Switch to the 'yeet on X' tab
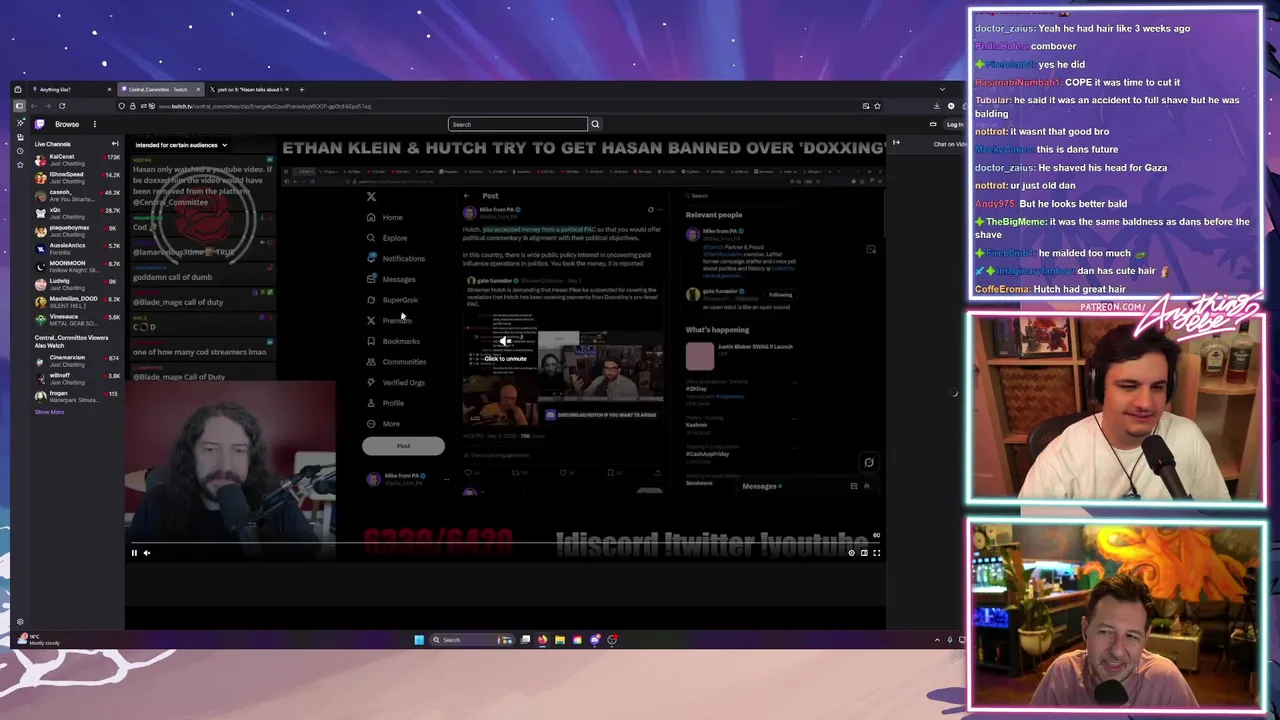 247,90
